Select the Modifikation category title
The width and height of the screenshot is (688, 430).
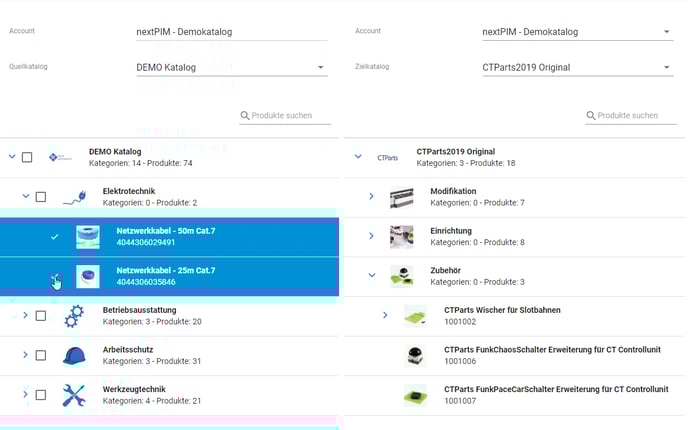tap(453, 191)
